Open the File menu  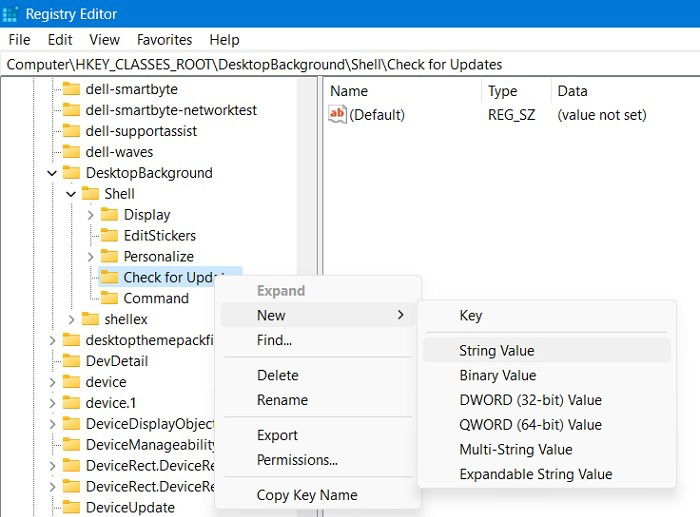coord(19,40)
